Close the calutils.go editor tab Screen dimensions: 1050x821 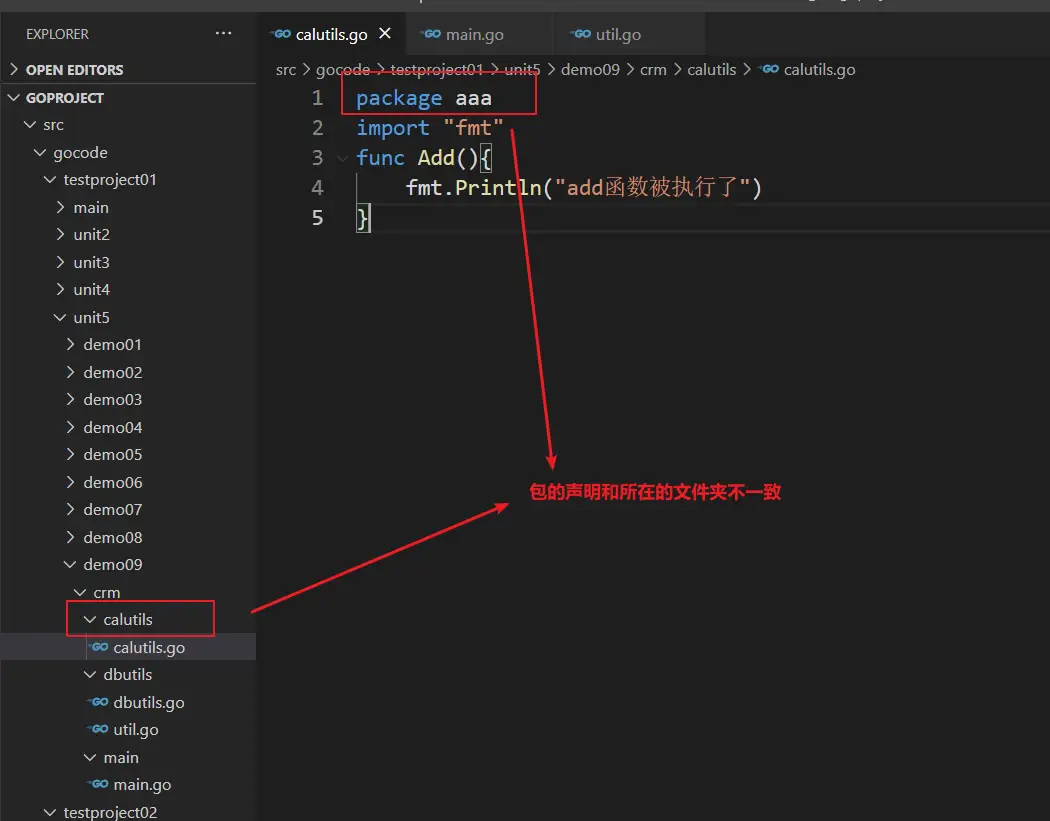click(385, 34)
